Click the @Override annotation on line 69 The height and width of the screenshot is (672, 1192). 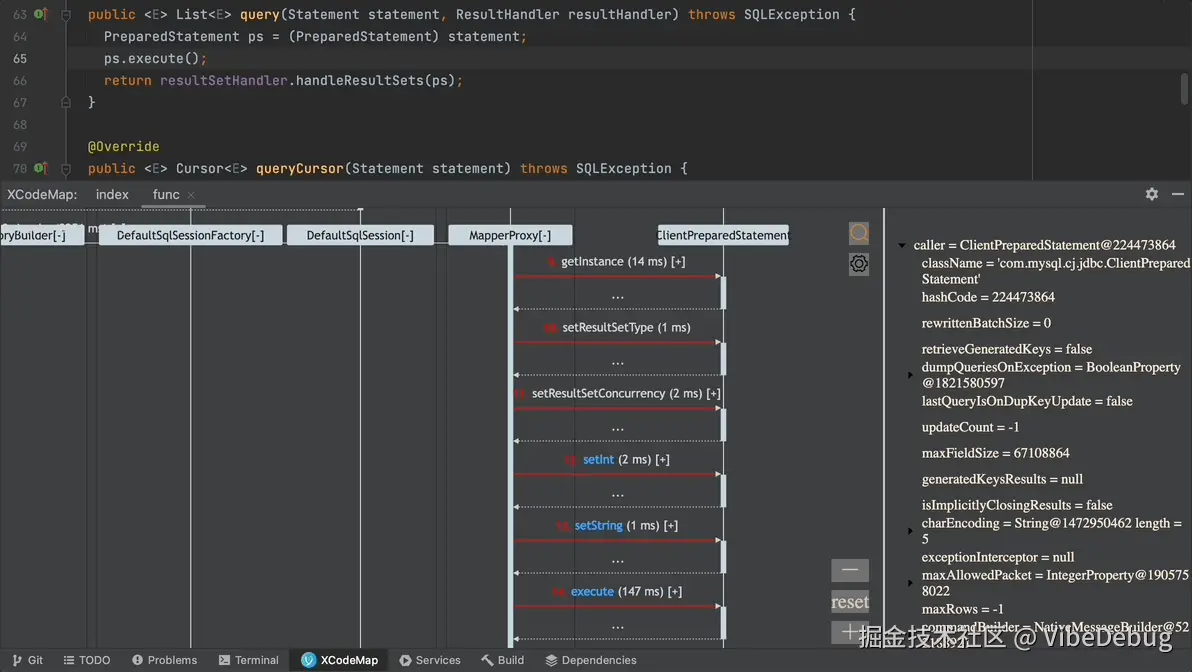click(x=123, y=147)
